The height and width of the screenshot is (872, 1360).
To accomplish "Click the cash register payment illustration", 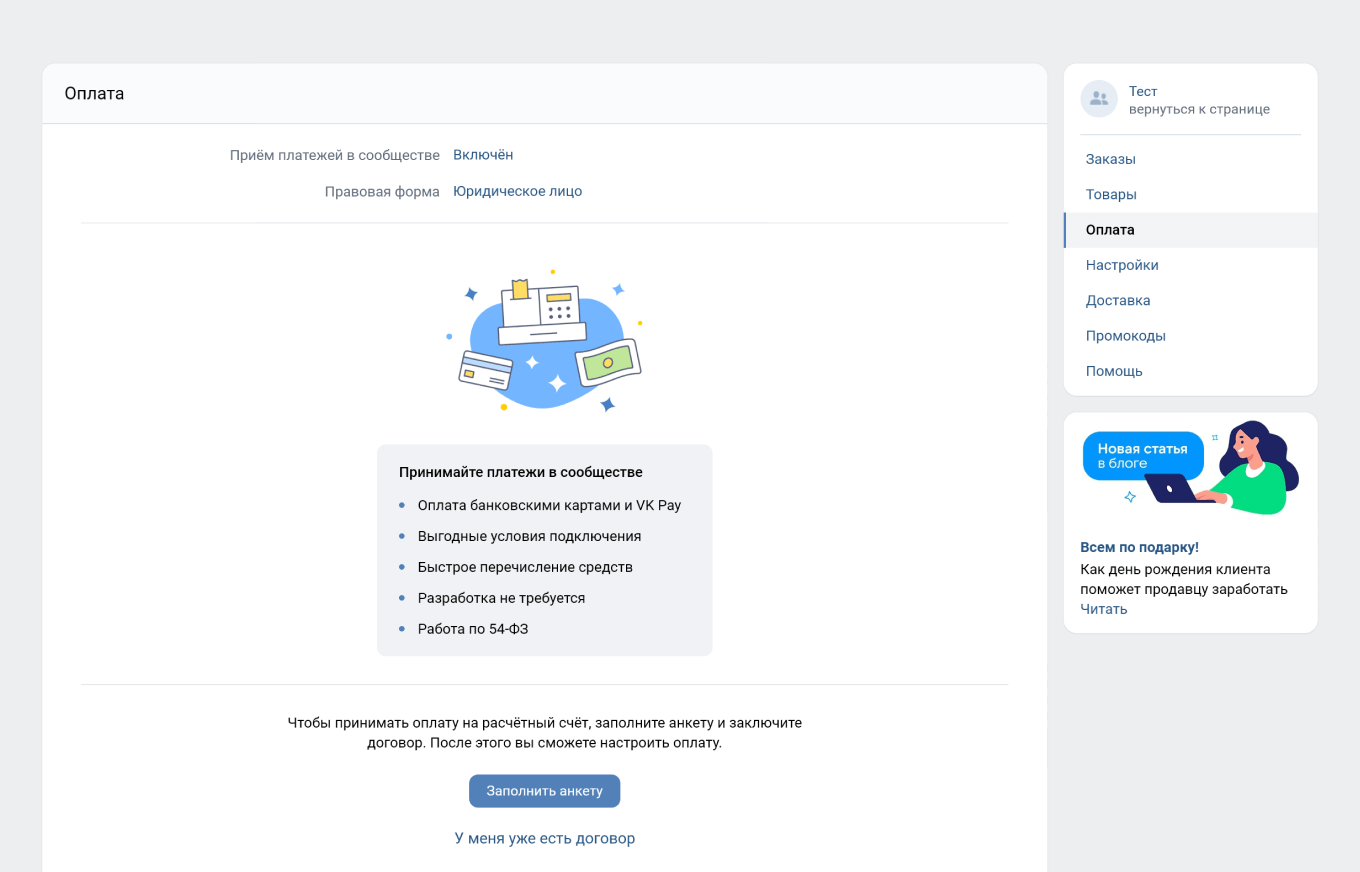I will (544, 340).
